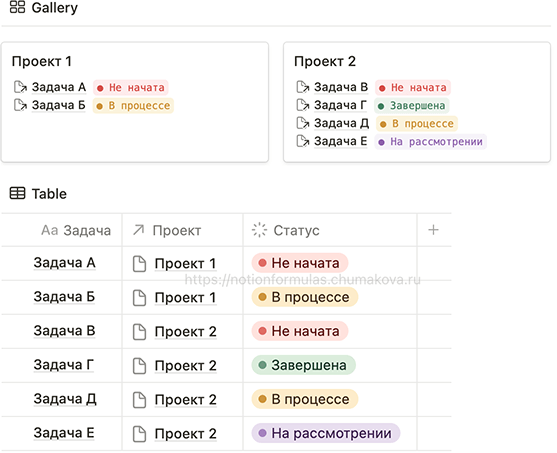This screenshot has height=453, width=557.
Task: Click page icon in Задача В table row
Action: 139,331
